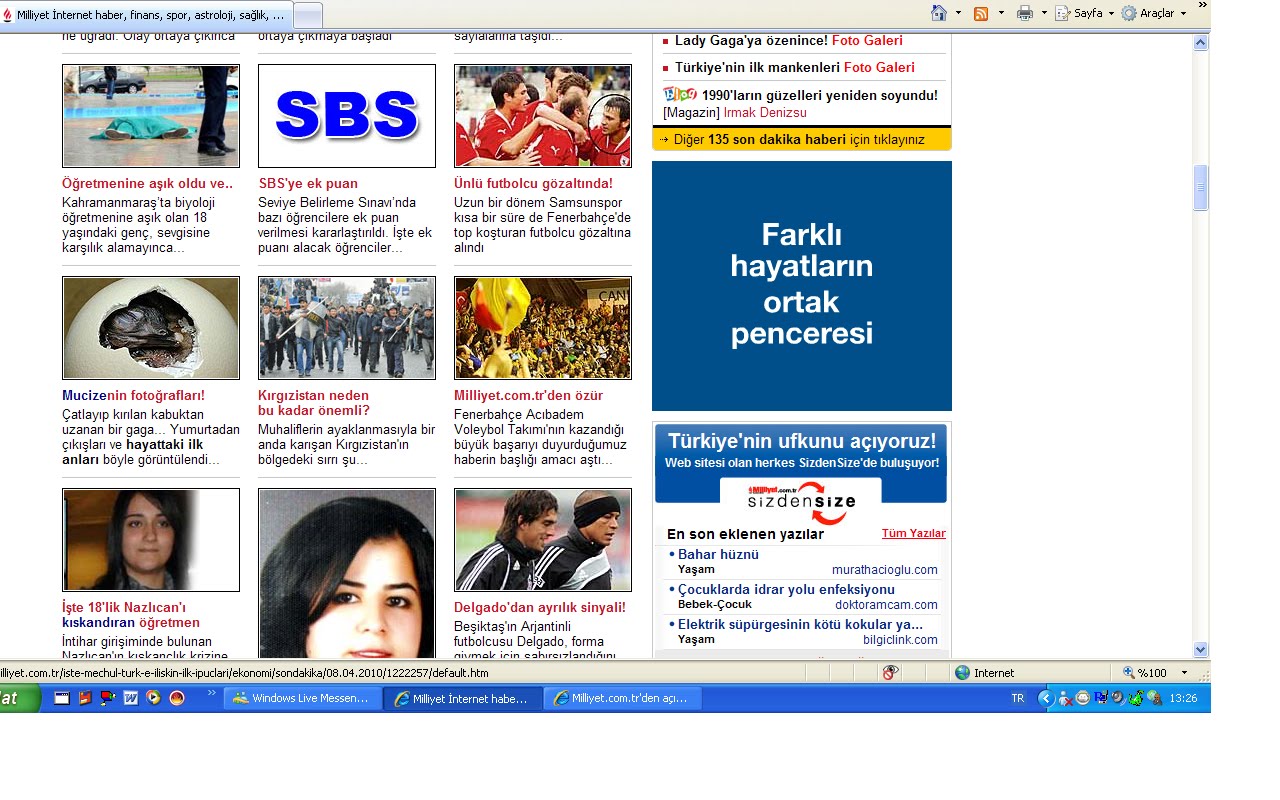This screenshot has height=800, width=1280.
Task: Open 'Öğretmenine aşık oldu ve..' headline
Action: (147, 184)
